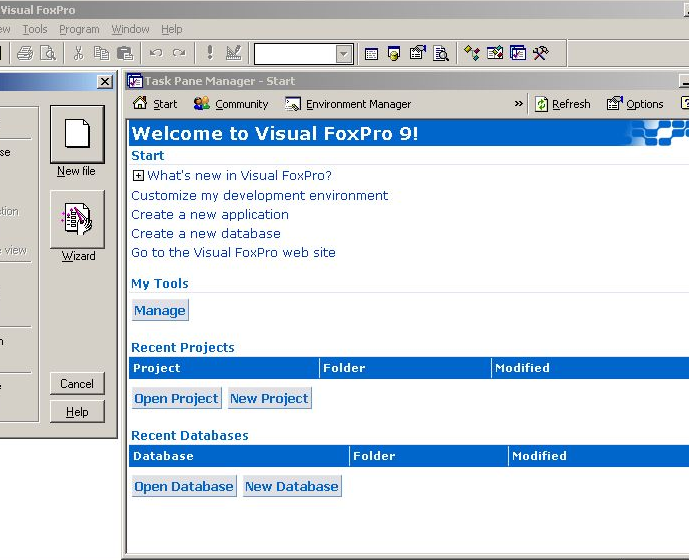Click the Refresh icon in Task Pane
The height and width of the screenshot is (560, 689).
pos(541,104)
